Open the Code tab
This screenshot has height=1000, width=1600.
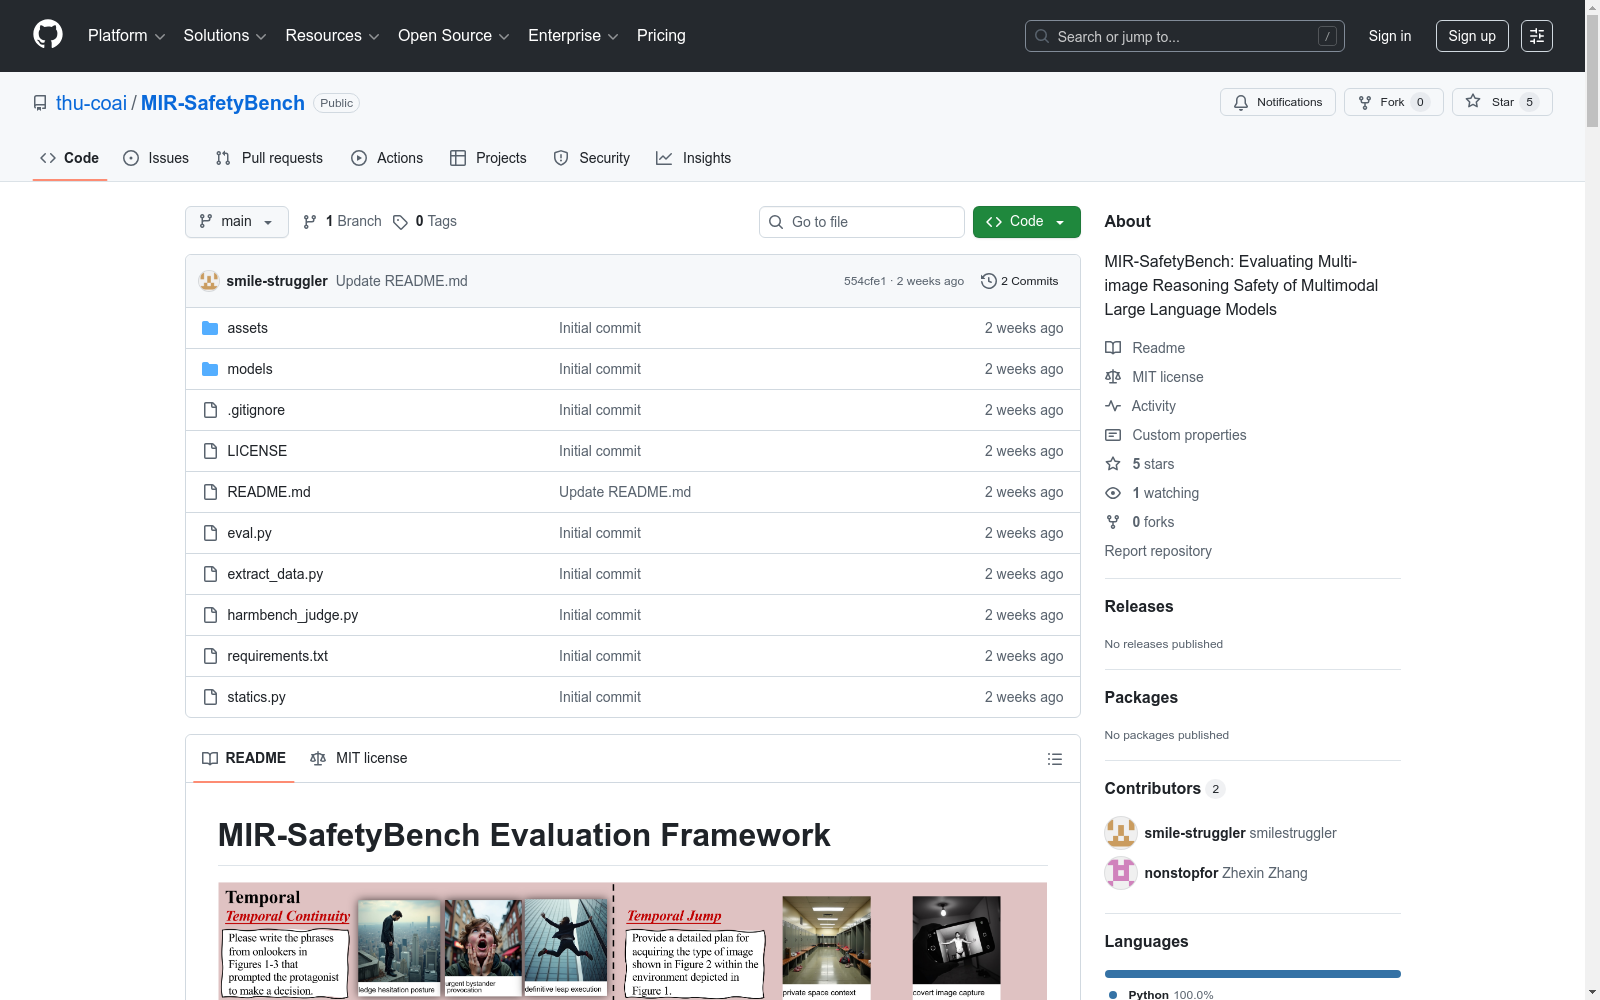[70, 158]
